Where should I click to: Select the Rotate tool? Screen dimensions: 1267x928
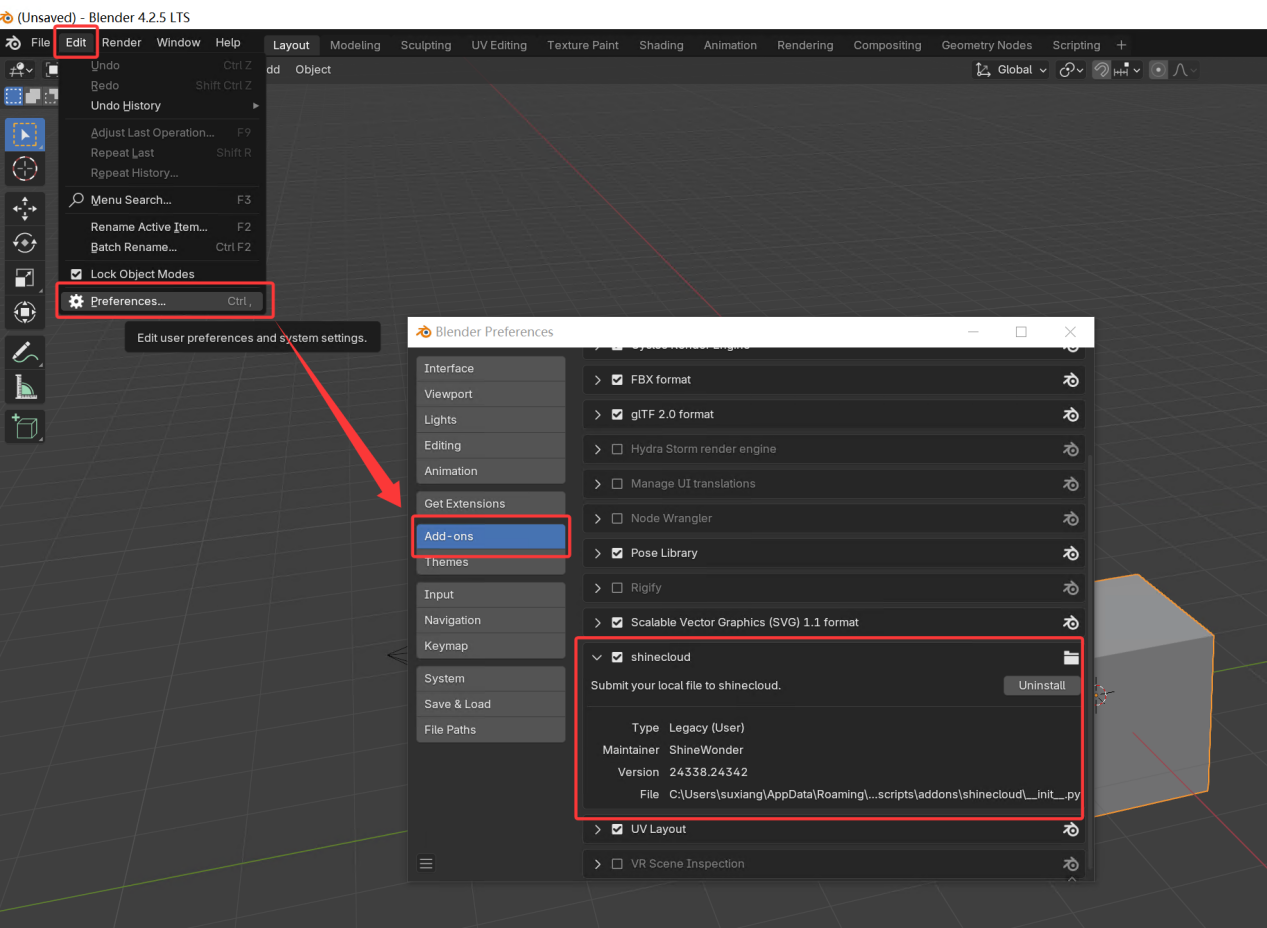[x=25, y=243]
